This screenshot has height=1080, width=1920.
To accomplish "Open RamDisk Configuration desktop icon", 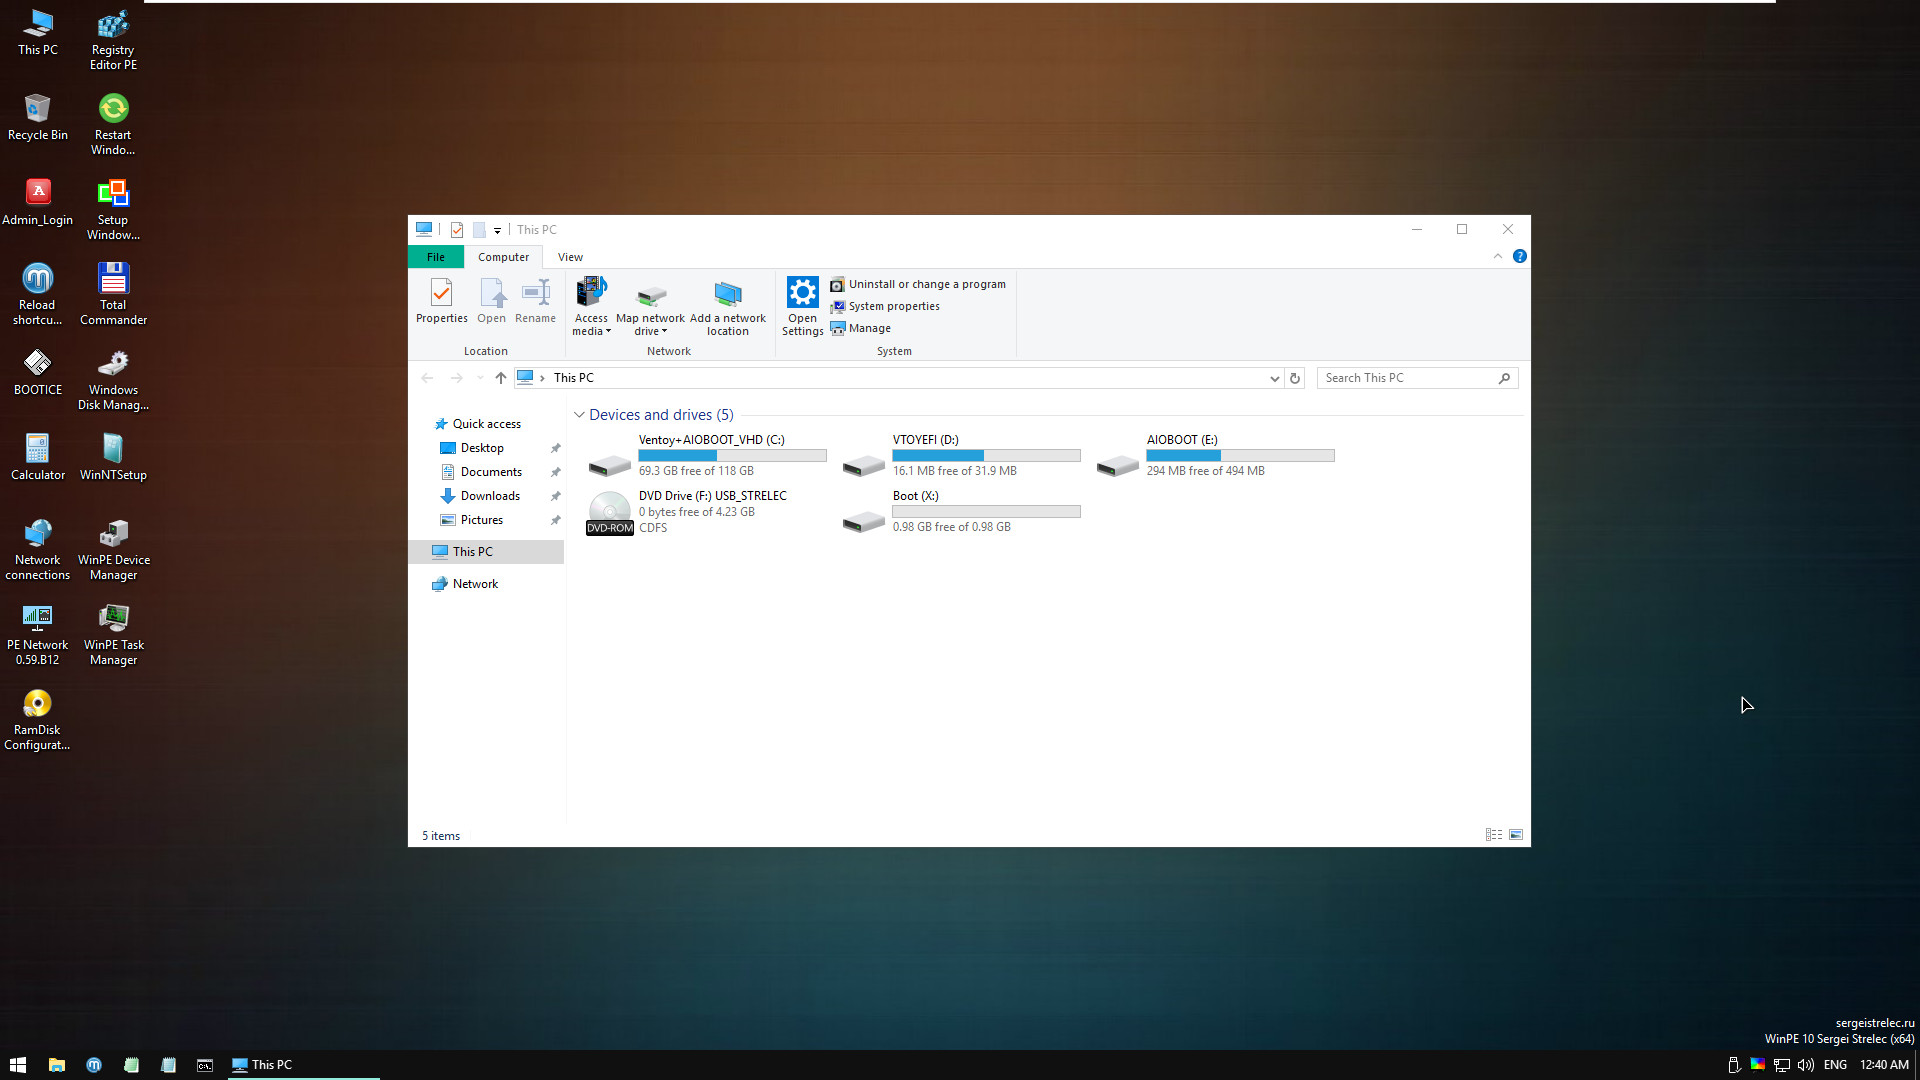I will pos(38,719).
